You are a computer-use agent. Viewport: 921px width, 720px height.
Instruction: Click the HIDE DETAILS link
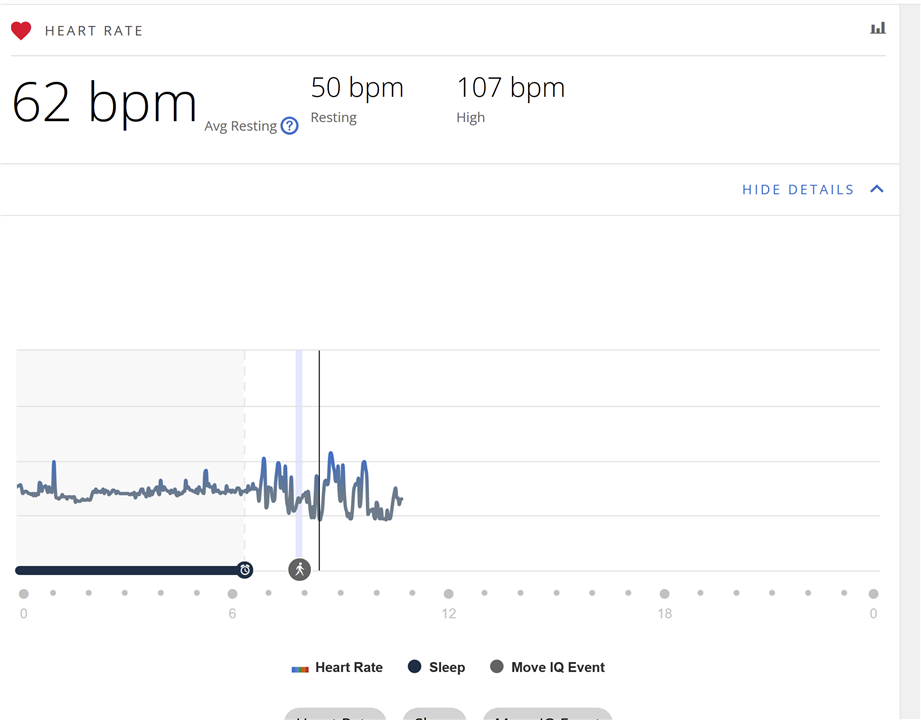click(x=797, y=190)
